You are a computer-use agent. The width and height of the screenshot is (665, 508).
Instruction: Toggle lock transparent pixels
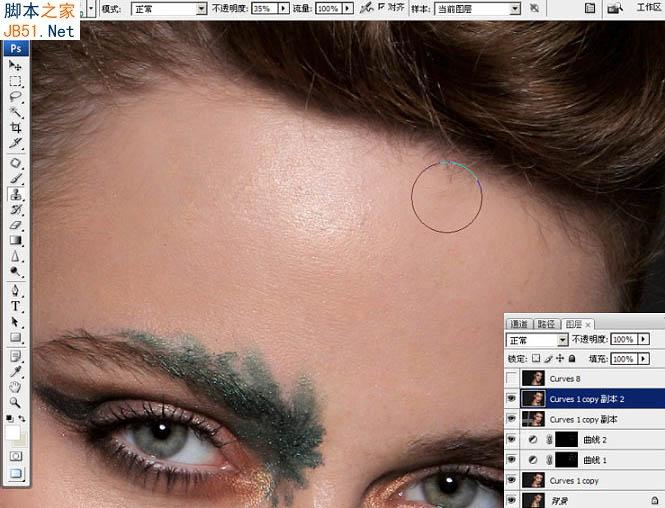[536, 358]
